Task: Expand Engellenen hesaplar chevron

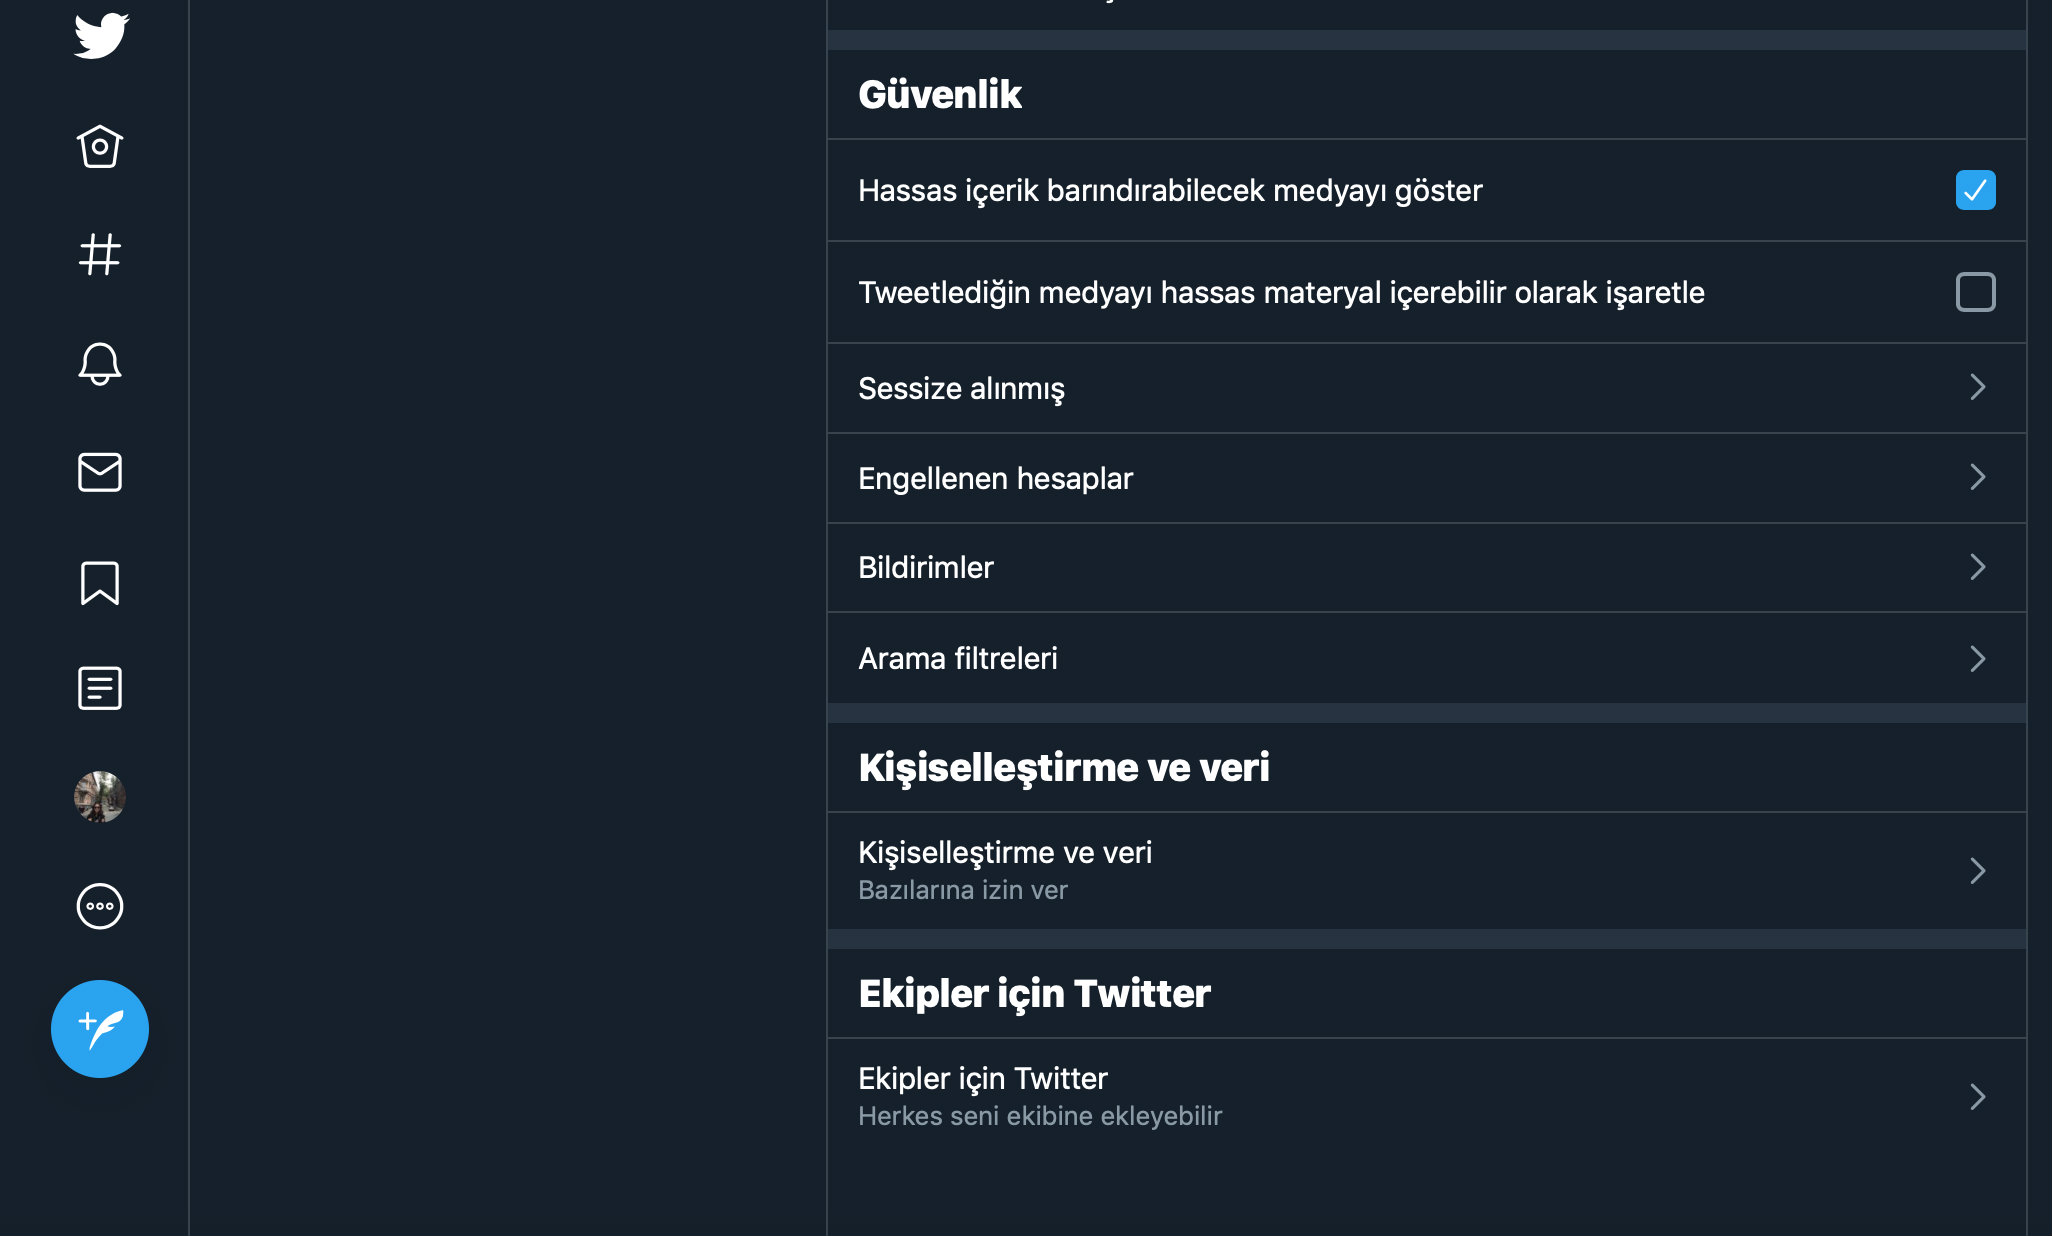Action: point(1977,477)
